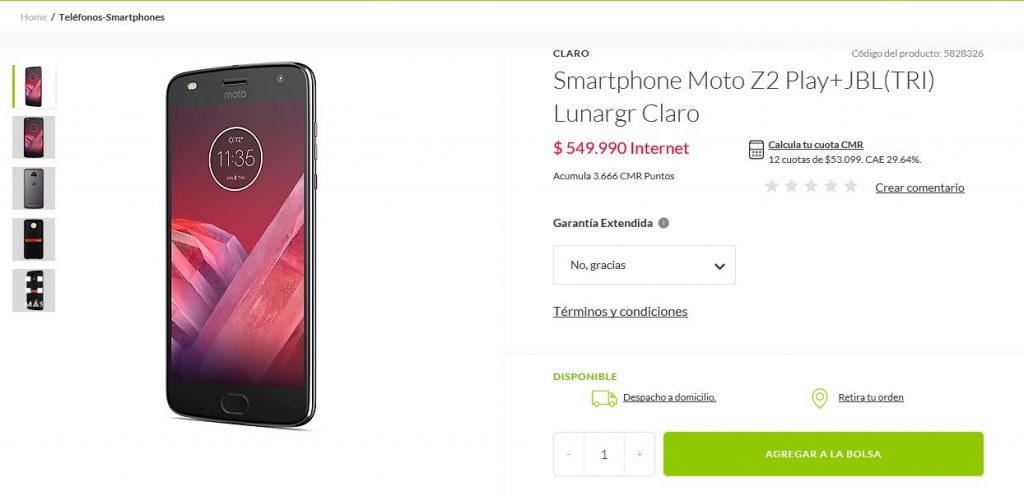1024x496 pixels.
Task: Open the MÁS thumbnail for more images
Action: [33, 290]
